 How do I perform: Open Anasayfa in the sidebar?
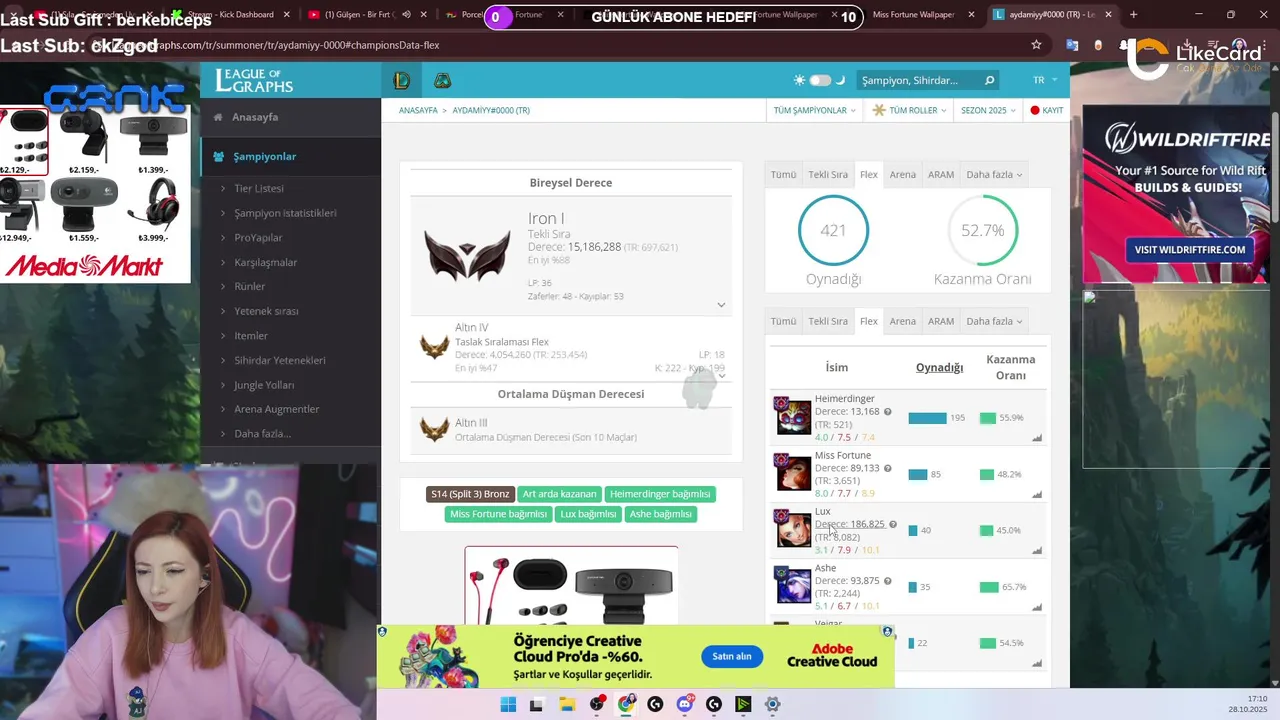pyautogui.click(x=255, y=117)
